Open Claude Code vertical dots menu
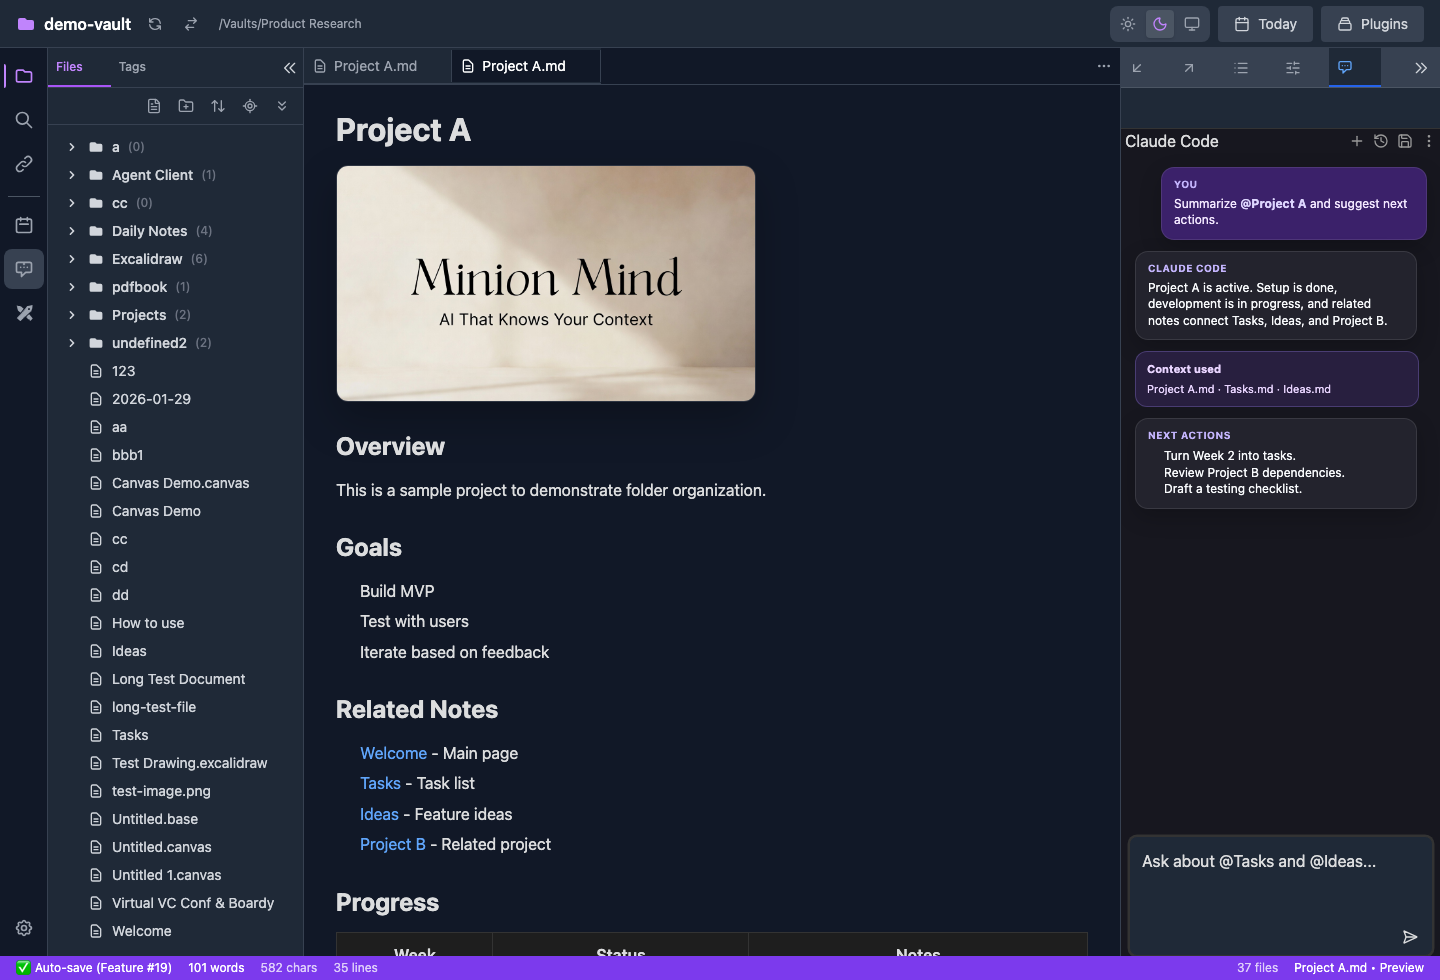This screenshot has height=980, width=1440. click(x=1429, y=141)
